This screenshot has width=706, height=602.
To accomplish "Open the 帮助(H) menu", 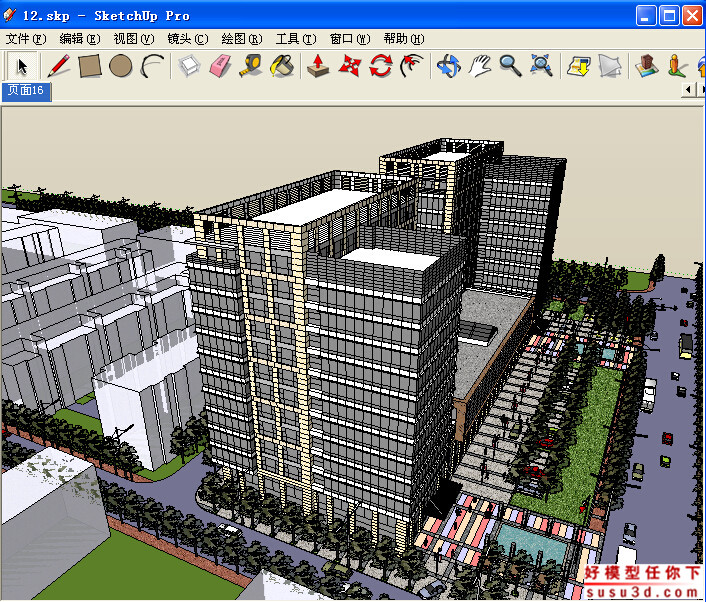I will point(404,39).
